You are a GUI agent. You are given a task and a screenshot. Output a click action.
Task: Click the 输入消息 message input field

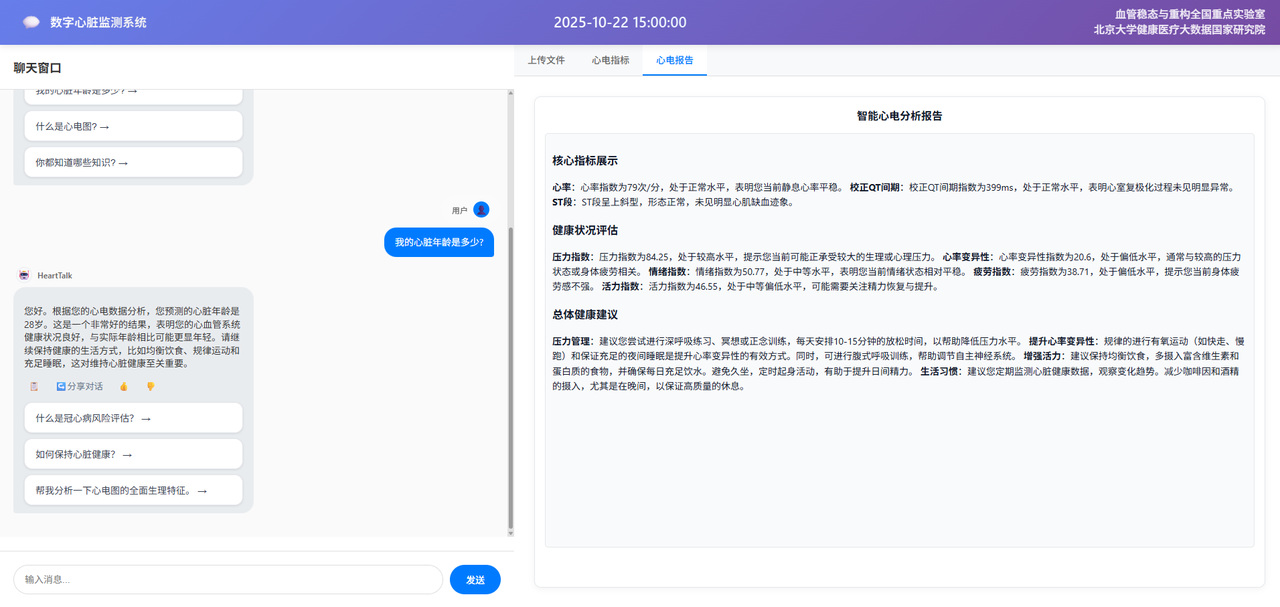click(228, 579)
